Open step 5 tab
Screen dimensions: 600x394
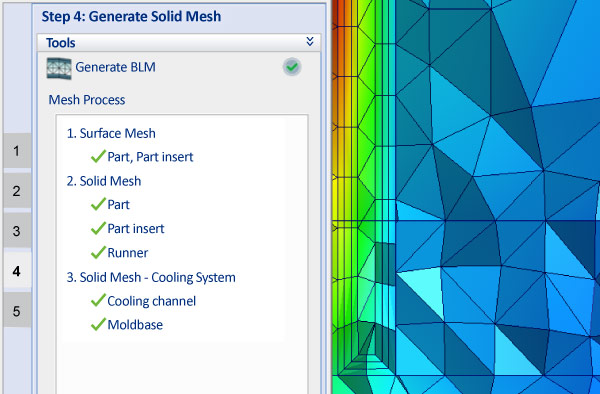pos(16,311)
